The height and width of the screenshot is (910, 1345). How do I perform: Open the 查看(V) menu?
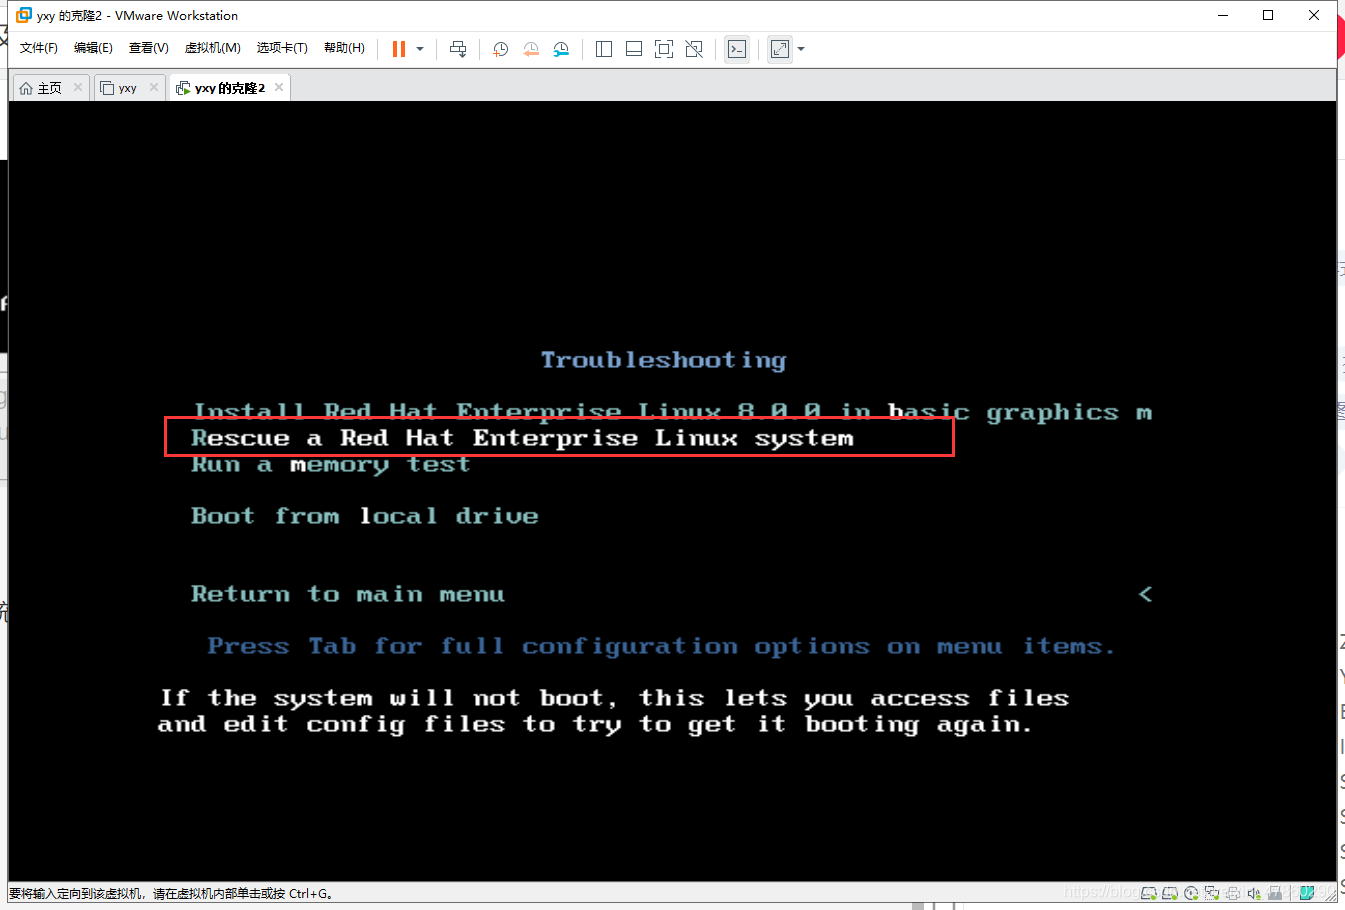point(148,48)
